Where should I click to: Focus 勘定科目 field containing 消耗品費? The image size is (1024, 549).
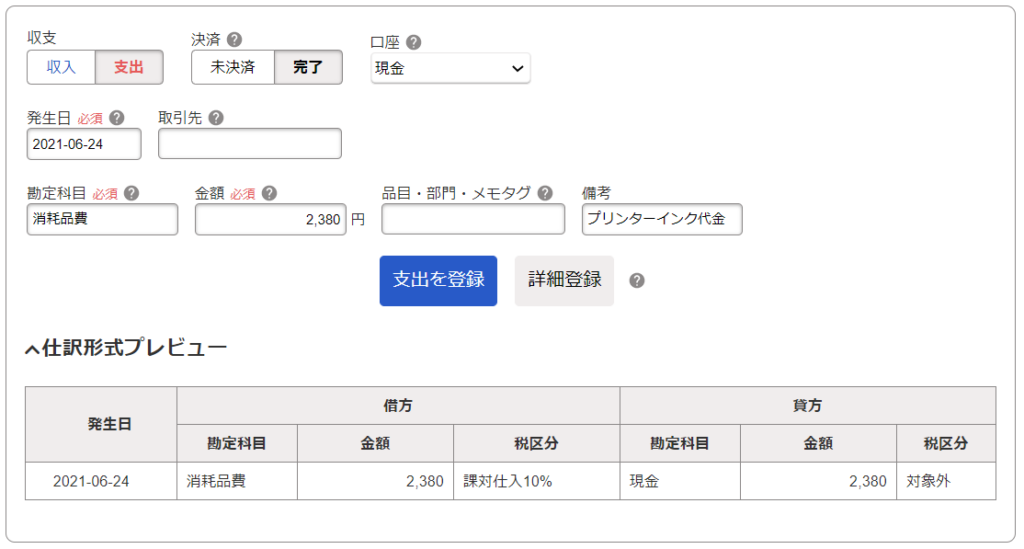[x=103, y=219]
